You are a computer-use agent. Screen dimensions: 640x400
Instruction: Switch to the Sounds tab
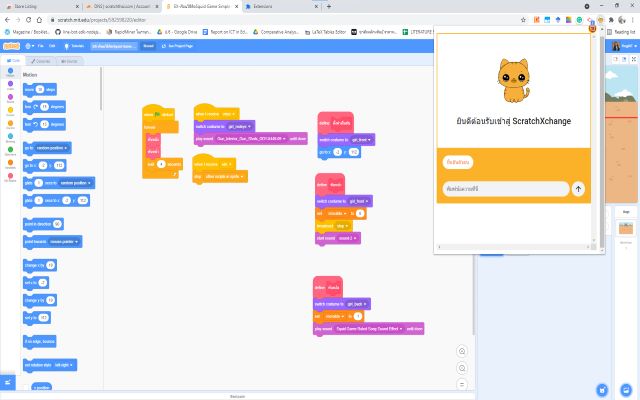point(69,61)
